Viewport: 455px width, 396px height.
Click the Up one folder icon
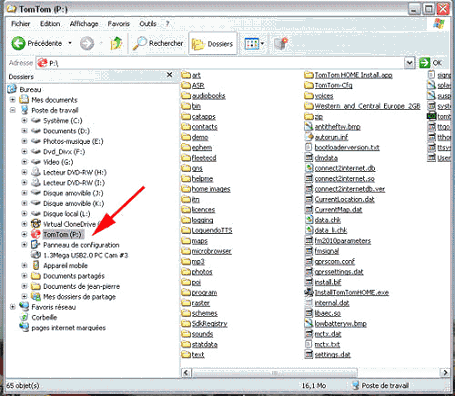[x=116, y=43]
